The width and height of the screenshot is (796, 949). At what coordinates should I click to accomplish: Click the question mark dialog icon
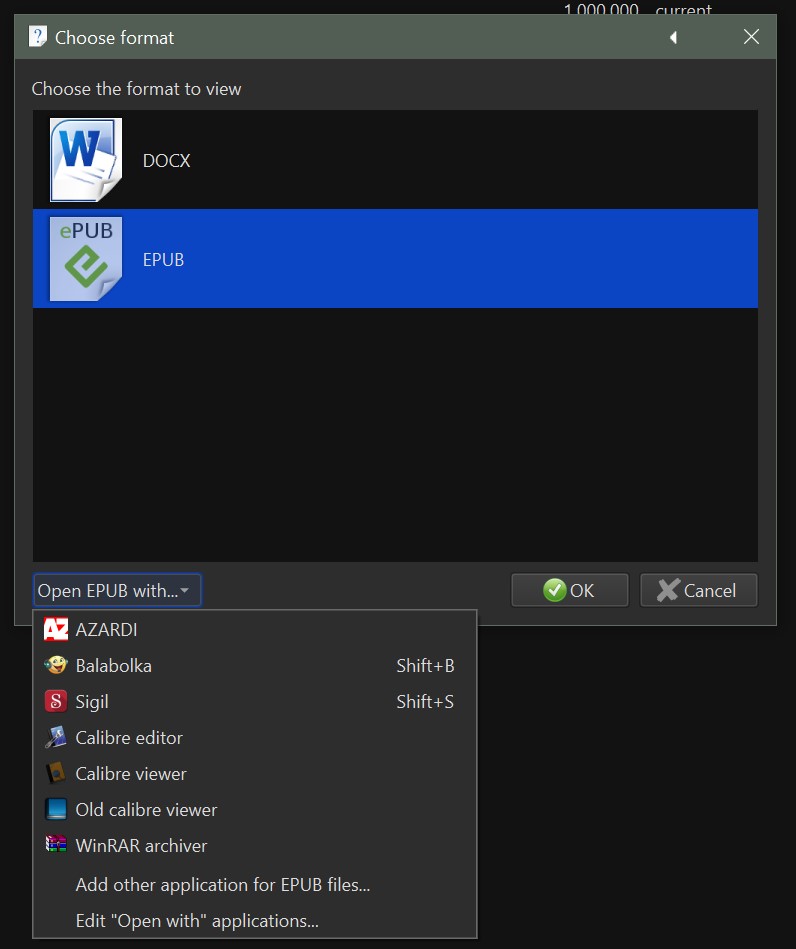[x=38, y=37]
